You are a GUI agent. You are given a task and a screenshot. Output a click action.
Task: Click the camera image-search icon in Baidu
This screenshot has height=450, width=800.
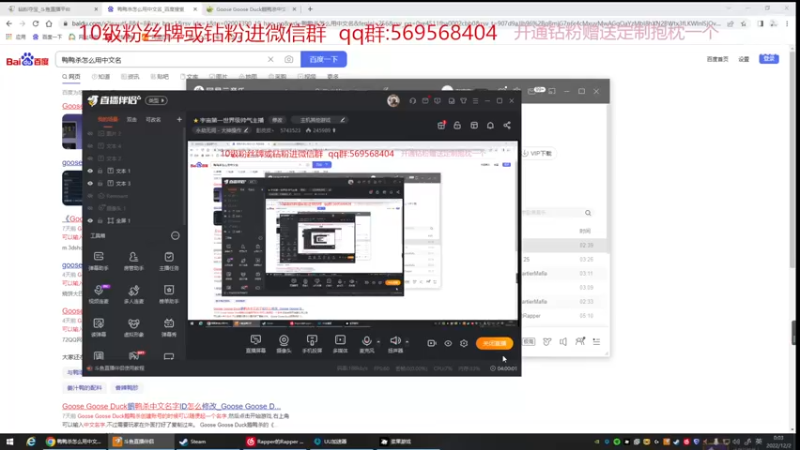tap(289, 60)
